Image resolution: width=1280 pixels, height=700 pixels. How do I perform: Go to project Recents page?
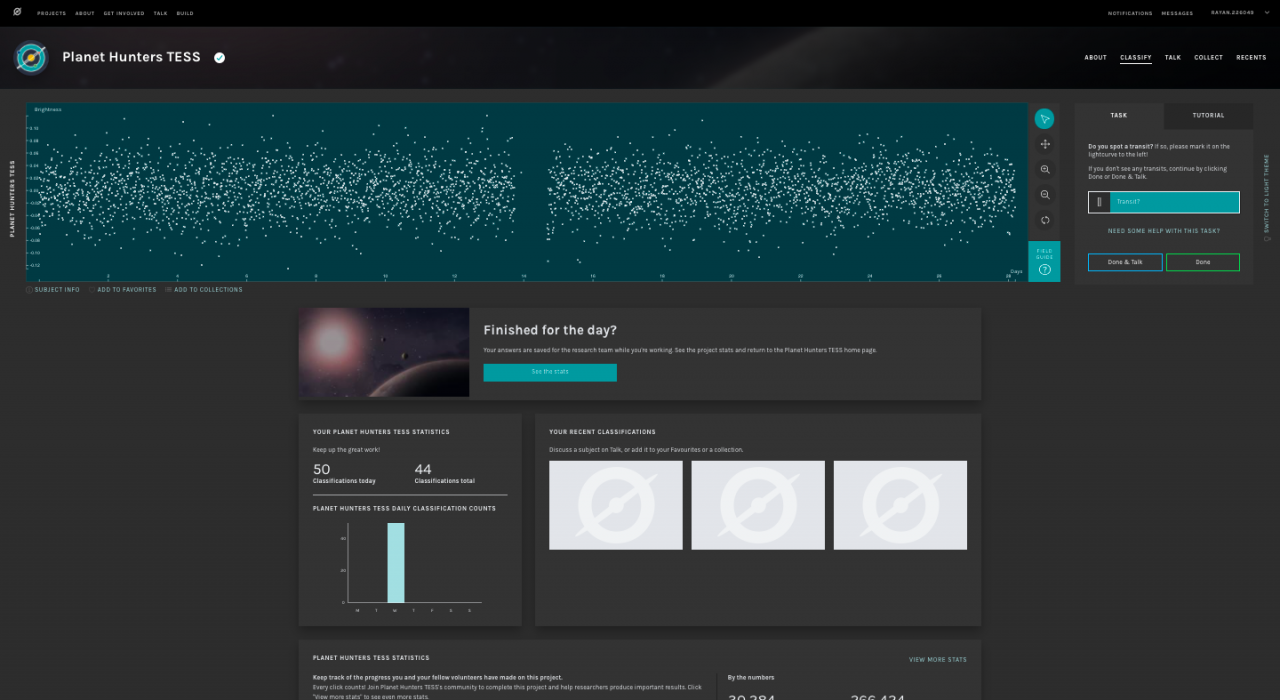pyautogui.click(x=1251, y=58)
